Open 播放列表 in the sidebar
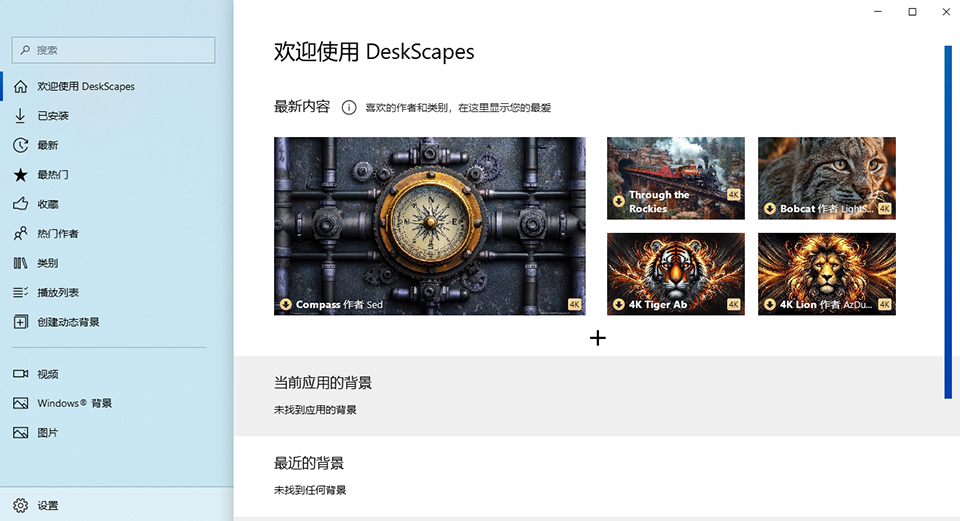Image resolution: width=960 pixels, height=521 pixels. (116, 292)
